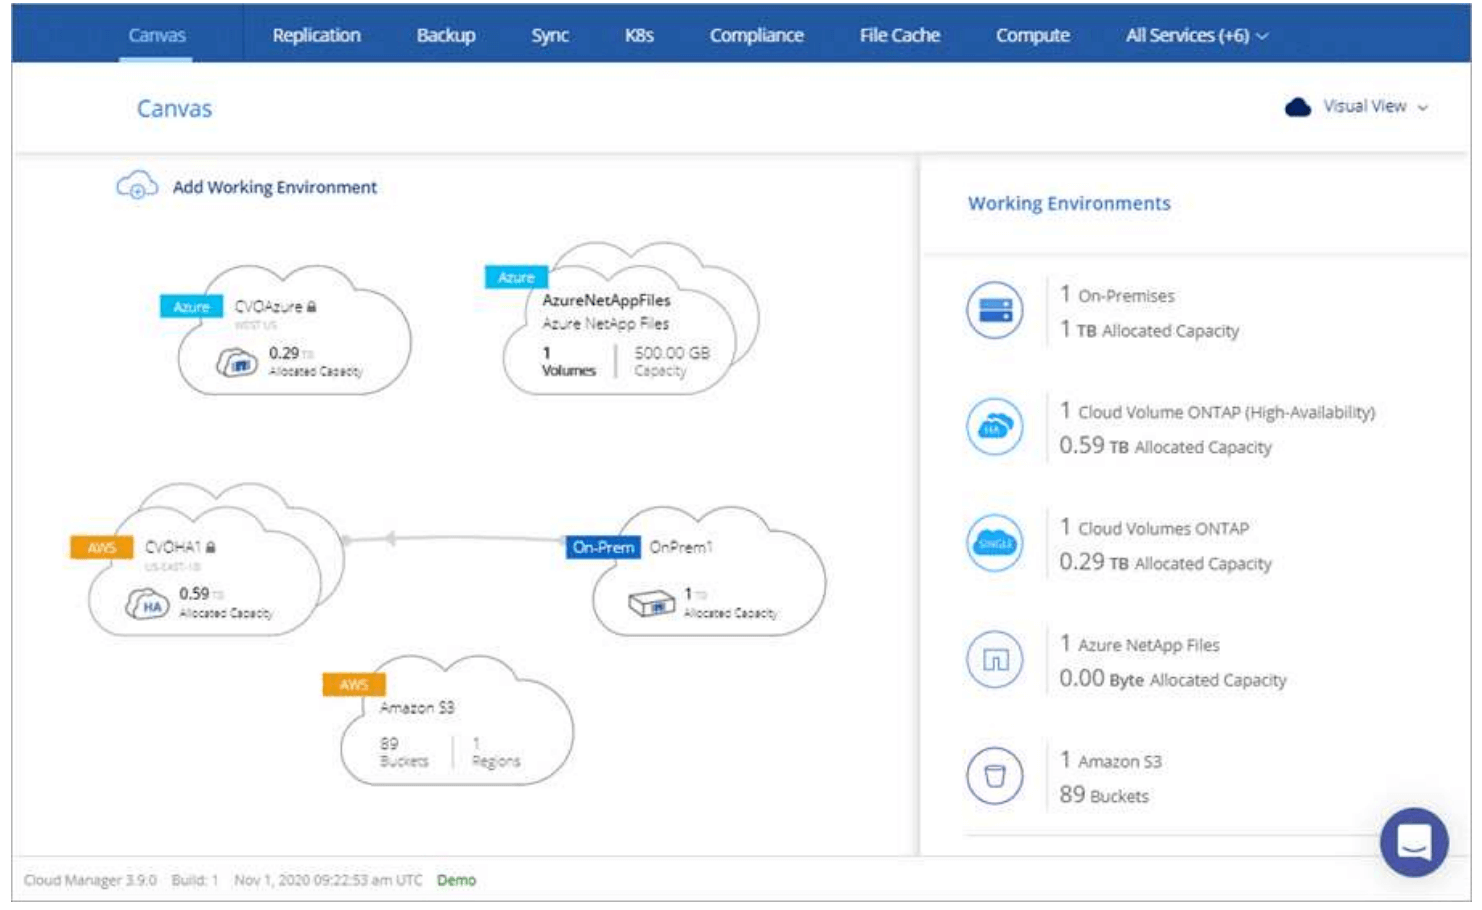This screenshot has width=1482, height=910.
Task: Click the Add Working Environment cloud icon
Action: 137,186
